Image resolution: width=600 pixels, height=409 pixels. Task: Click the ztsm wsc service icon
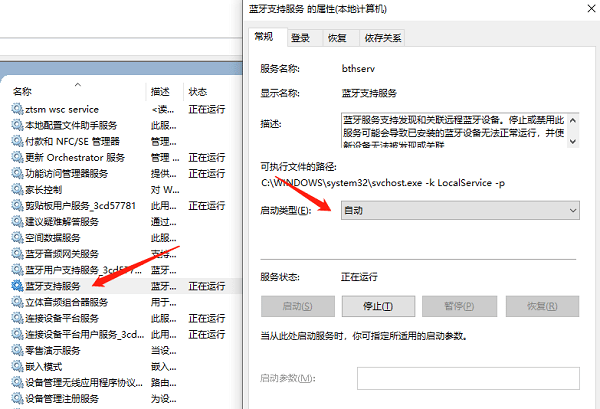[x=16, y=109]
